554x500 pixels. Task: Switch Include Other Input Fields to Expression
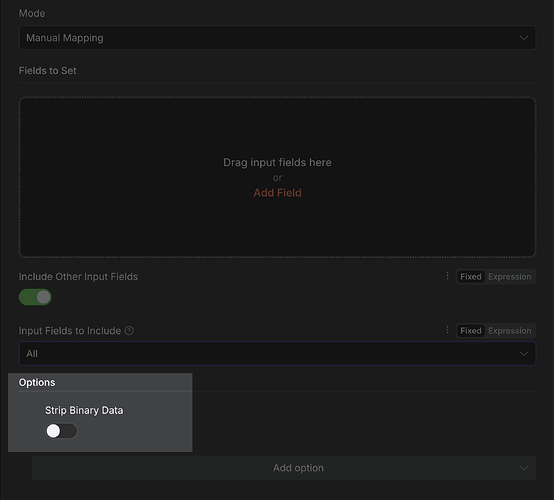[x=509, y=277]
